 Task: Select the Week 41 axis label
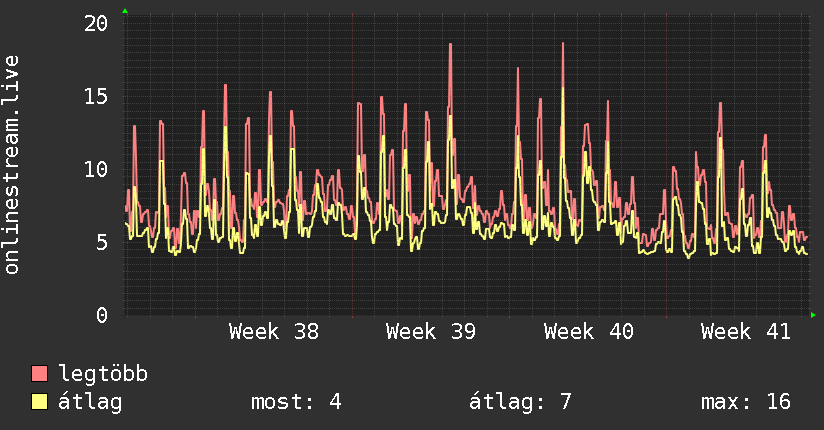(746, 332)
